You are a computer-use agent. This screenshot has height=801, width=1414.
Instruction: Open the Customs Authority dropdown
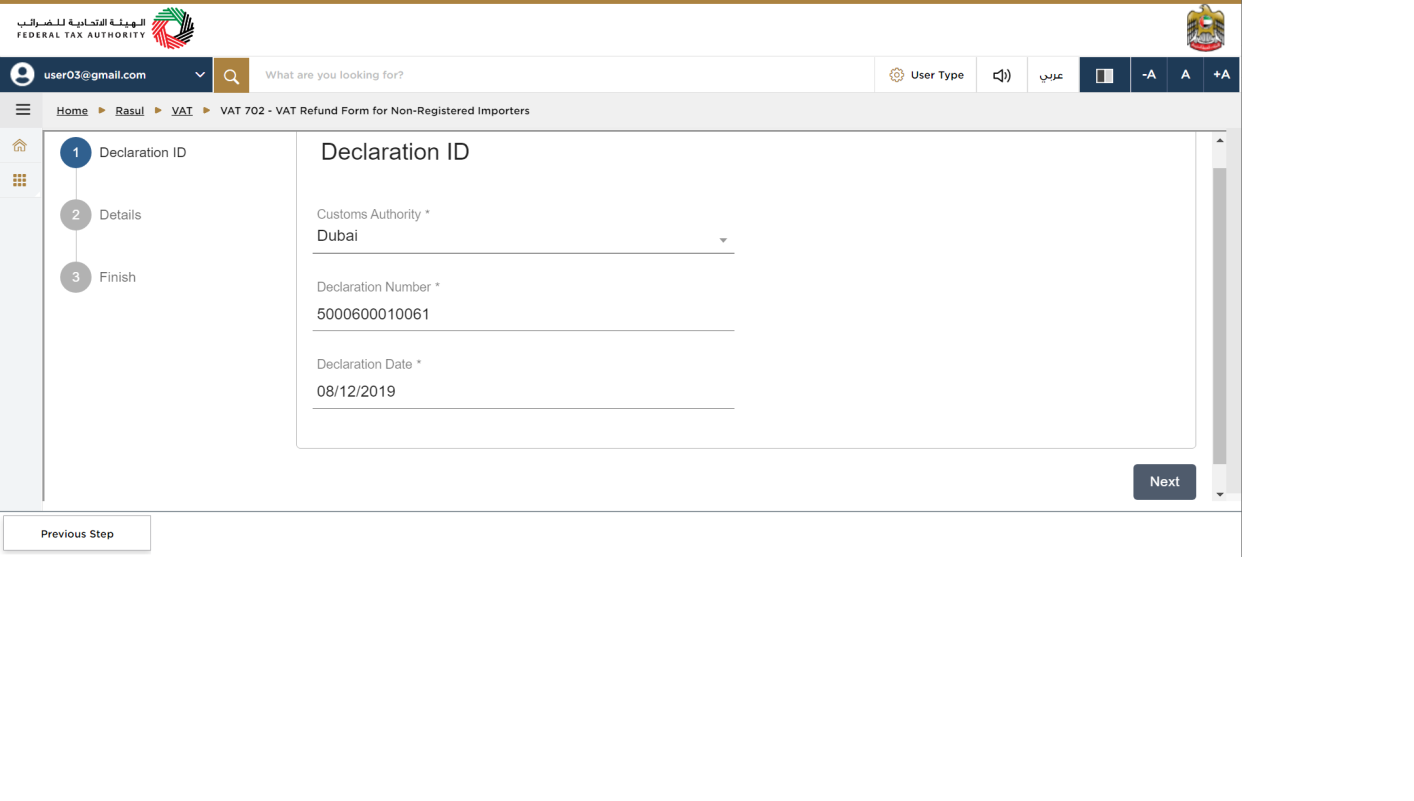[x=523, y=237]
